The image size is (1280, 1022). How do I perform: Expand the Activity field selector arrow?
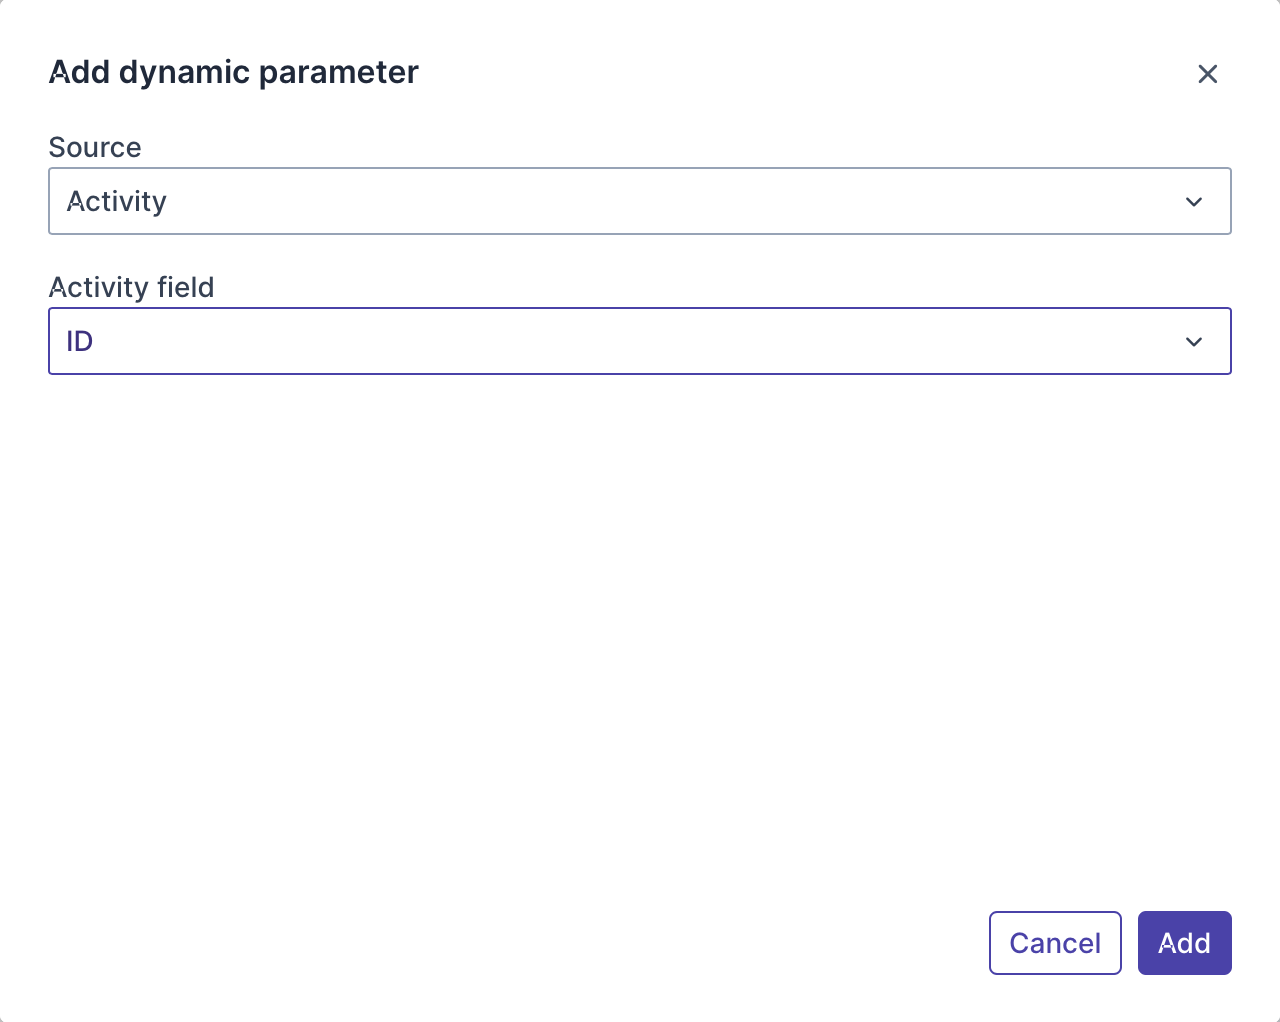1193,342
